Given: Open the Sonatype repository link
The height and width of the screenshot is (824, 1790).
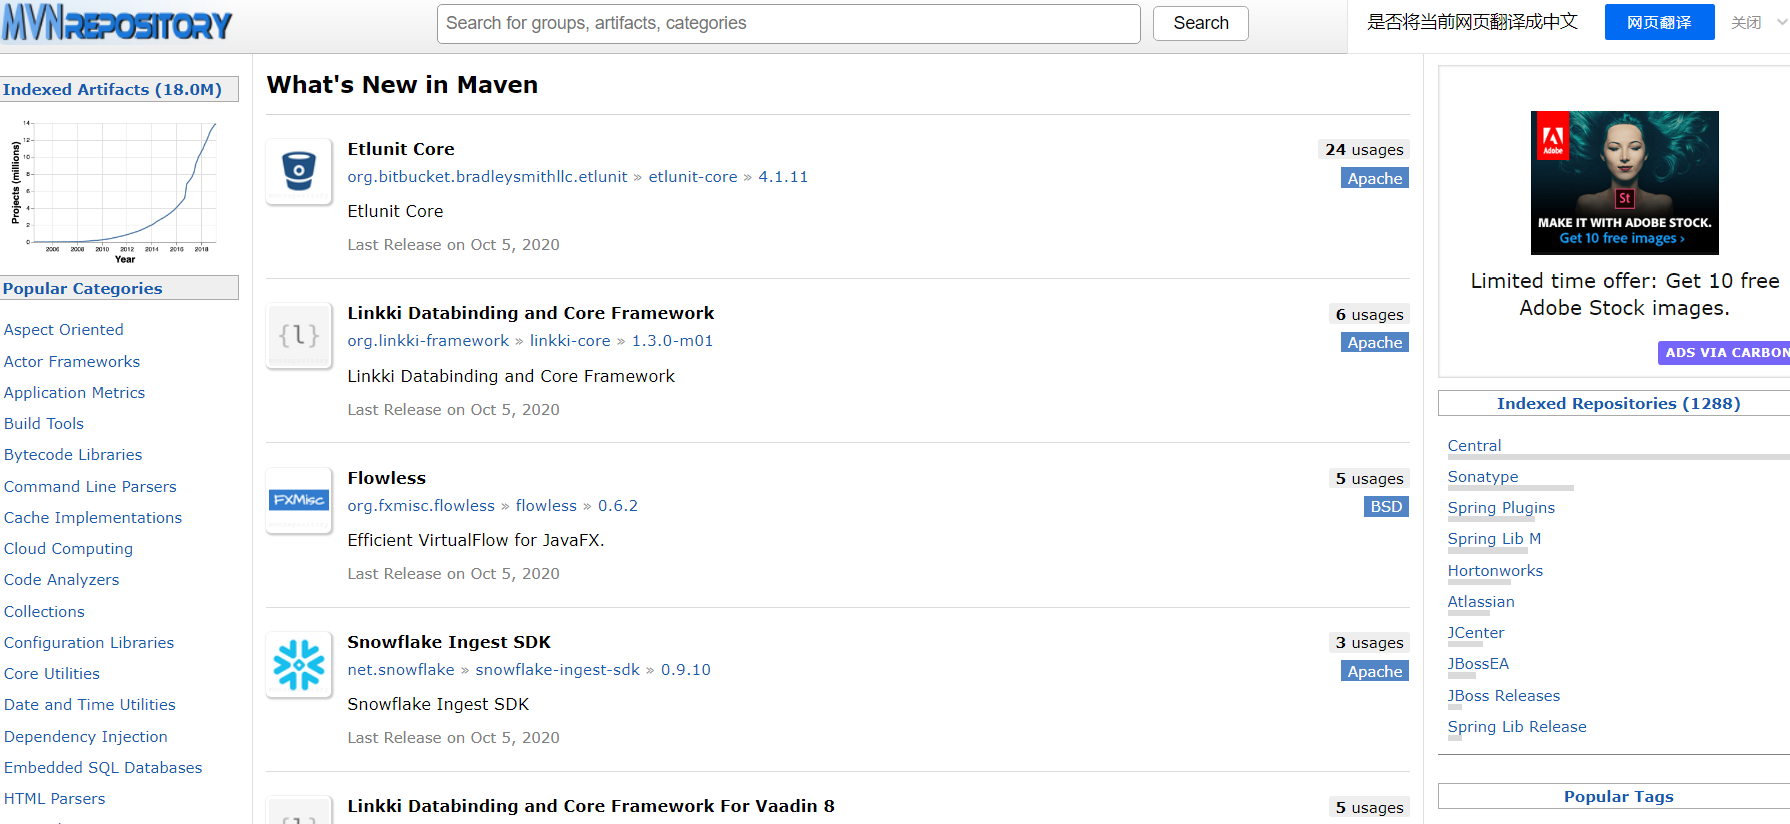Looking at the screenshot, I should (x=1483, y=476).
